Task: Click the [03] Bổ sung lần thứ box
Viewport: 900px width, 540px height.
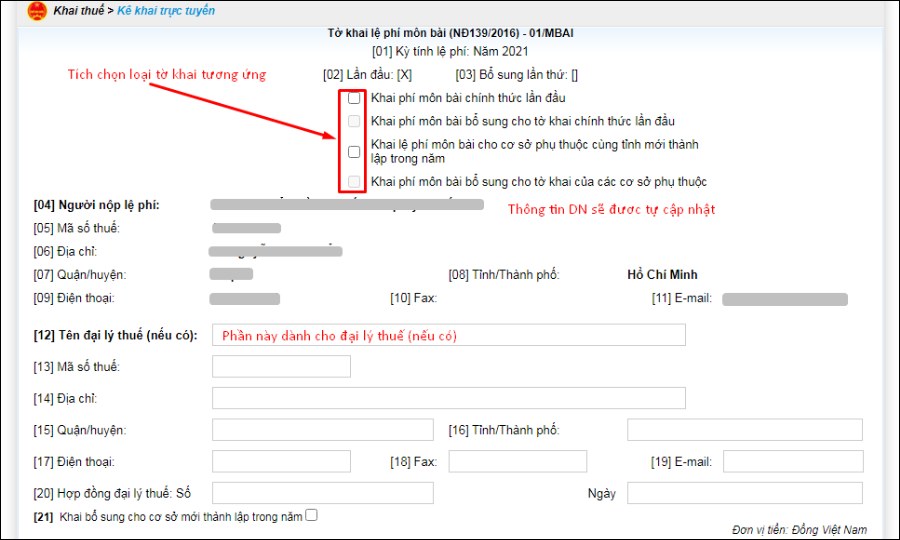Action: coord(574,74)
